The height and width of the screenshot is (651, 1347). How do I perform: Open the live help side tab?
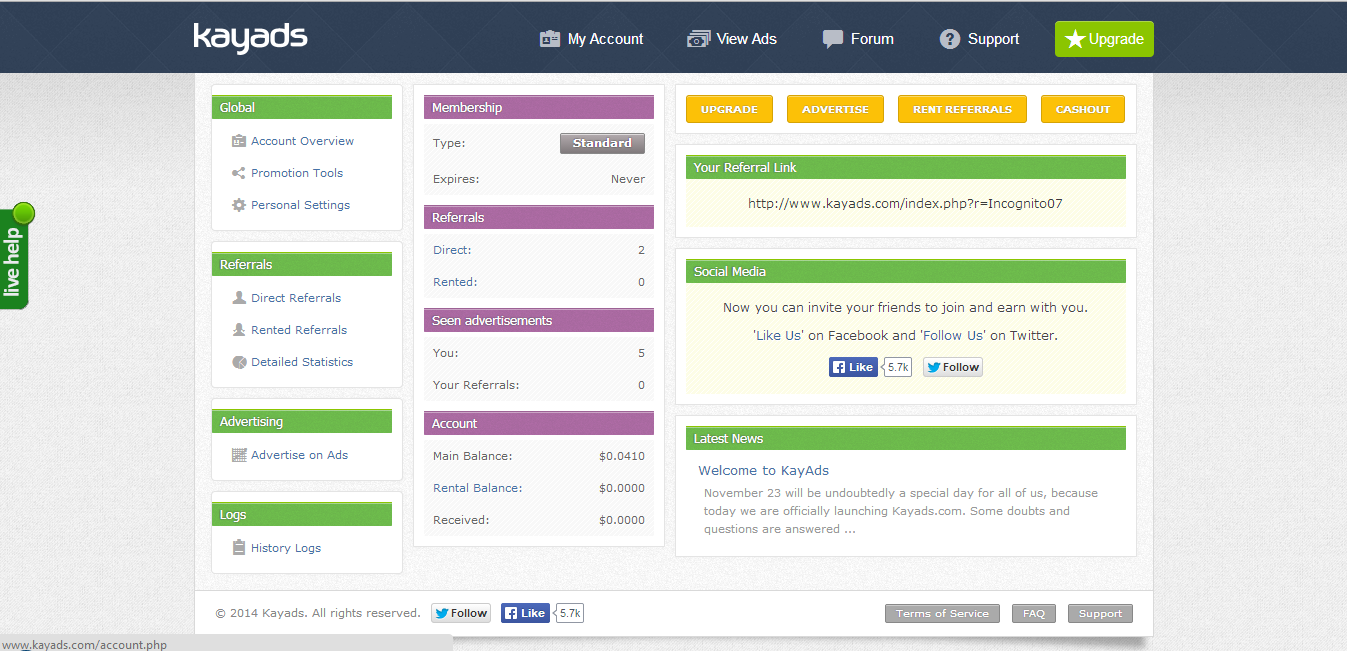(x=17, y=255)
